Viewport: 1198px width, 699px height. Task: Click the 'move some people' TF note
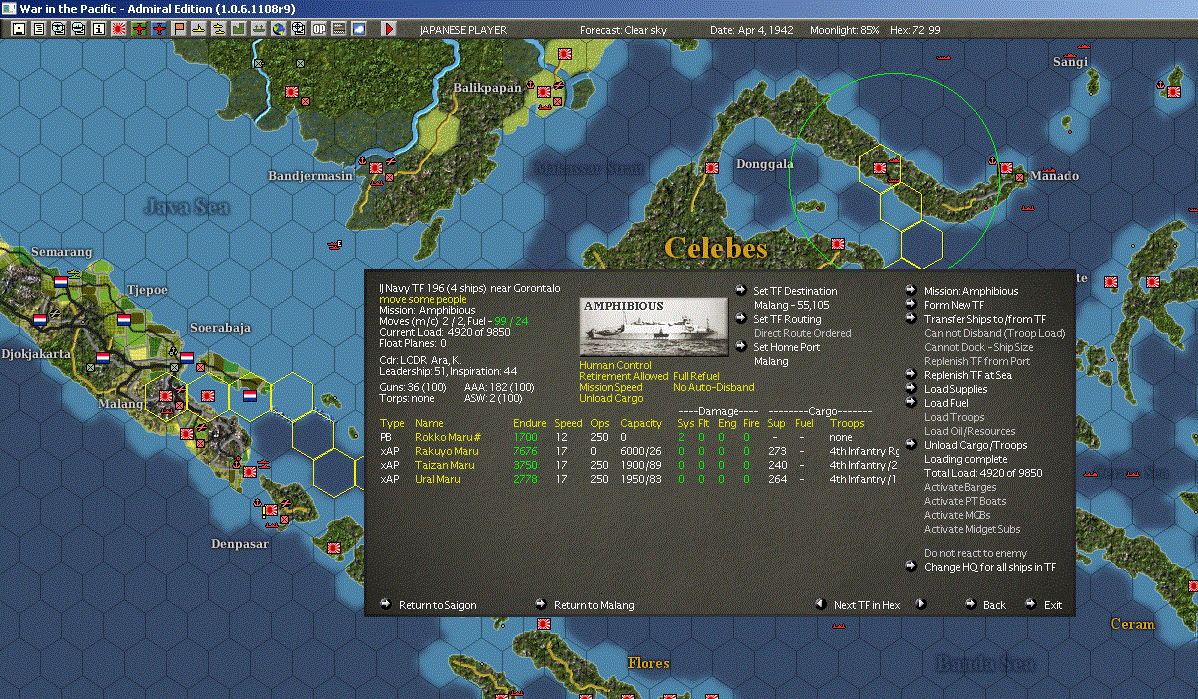(x=423, y=299)
